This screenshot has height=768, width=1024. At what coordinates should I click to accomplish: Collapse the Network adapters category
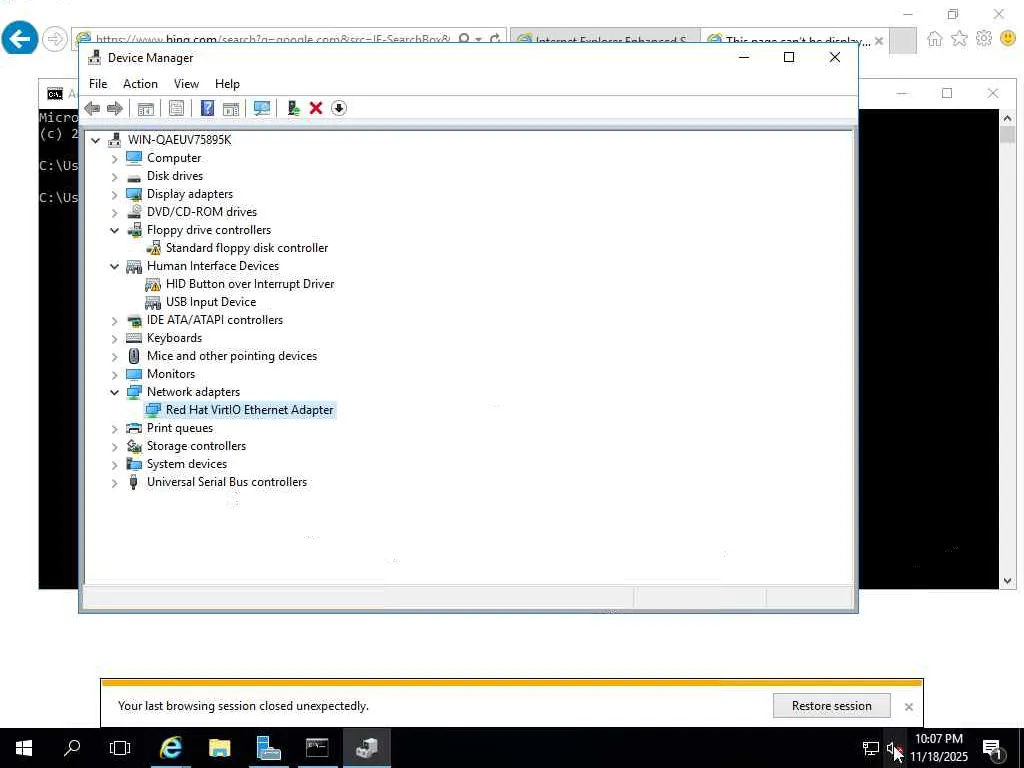[114, 392]
